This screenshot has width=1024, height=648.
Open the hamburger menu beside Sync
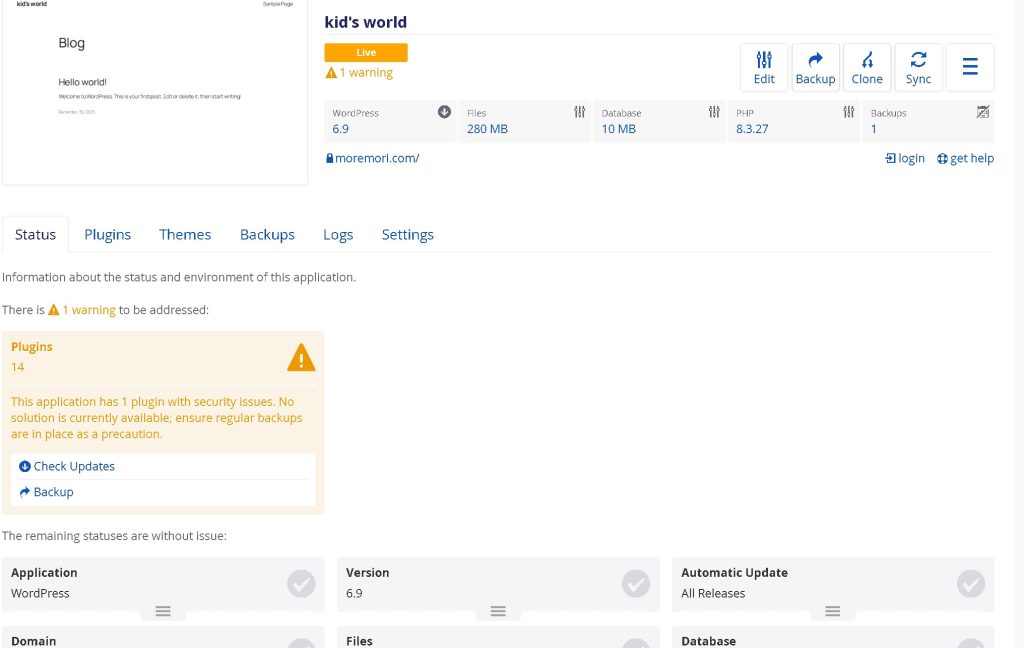click(x=970, y=67)
